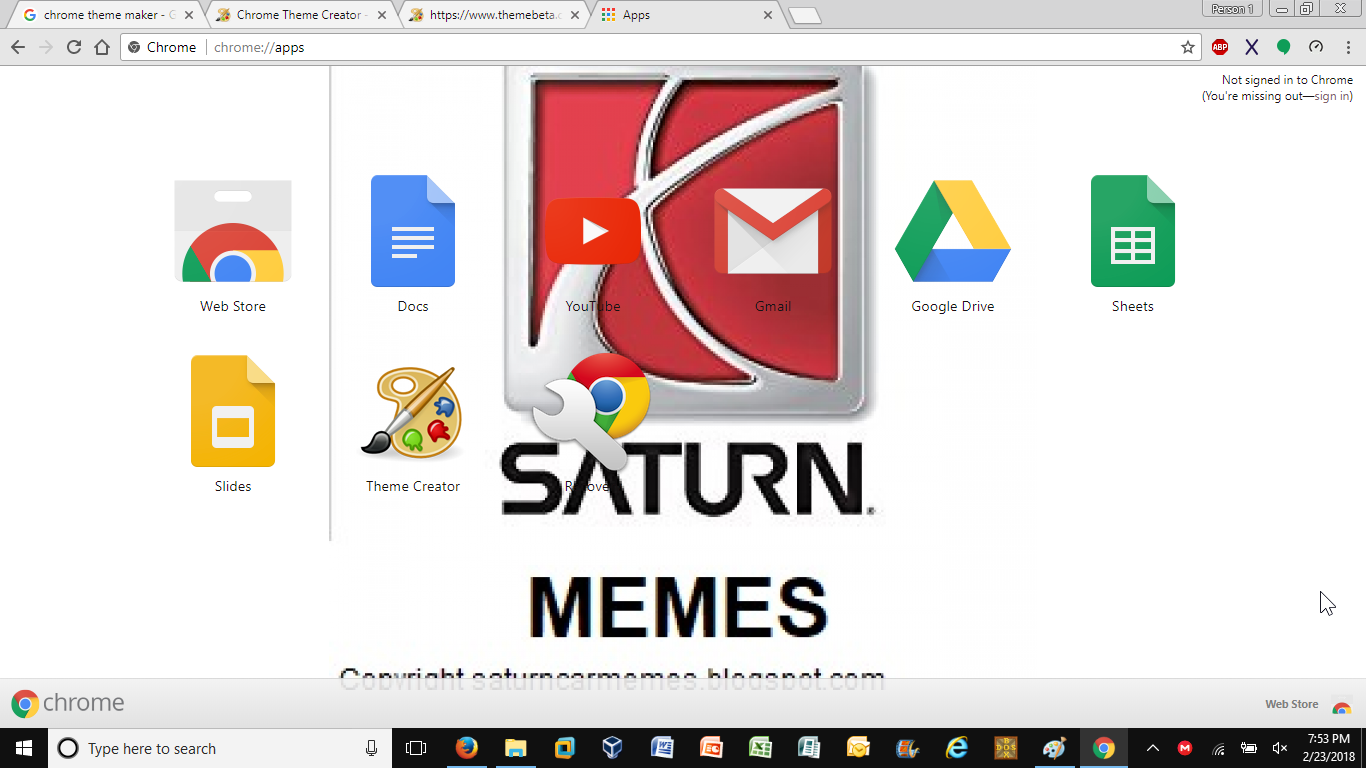Open the YouTube app icon
Screen dimensions: 1366x768
click(x=593, y=231)
